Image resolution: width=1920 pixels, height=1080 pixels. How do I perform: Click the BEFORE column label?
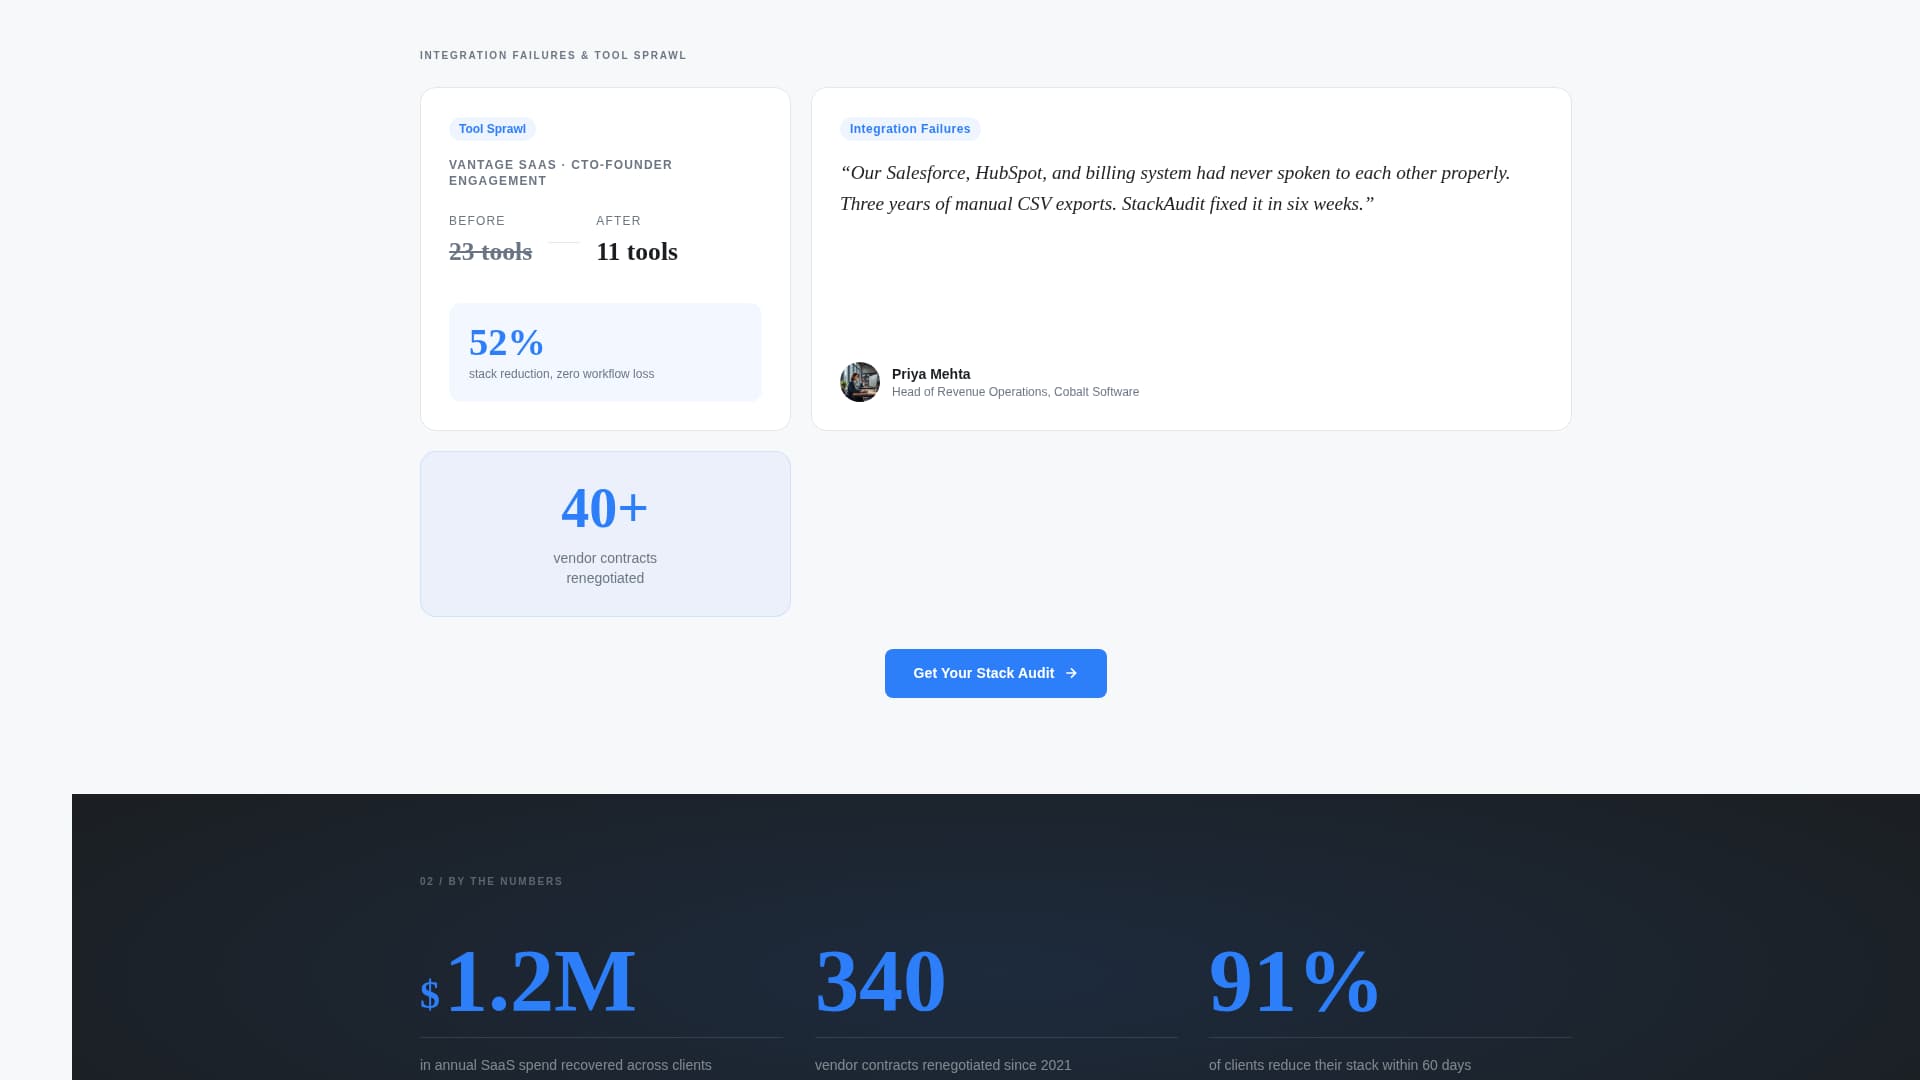[x=477, y=220]
